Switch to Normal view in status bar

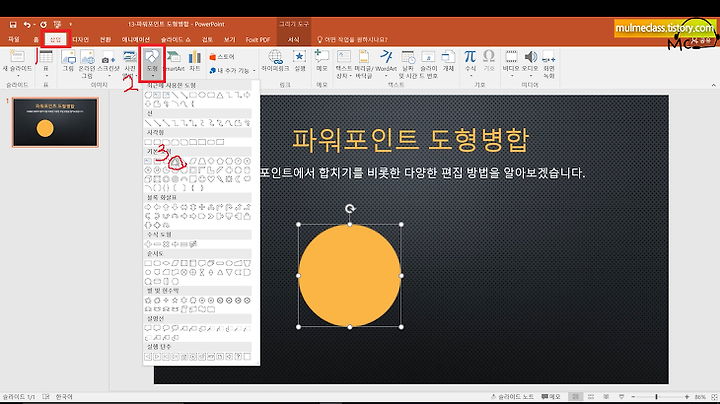[x=575, y=397]
